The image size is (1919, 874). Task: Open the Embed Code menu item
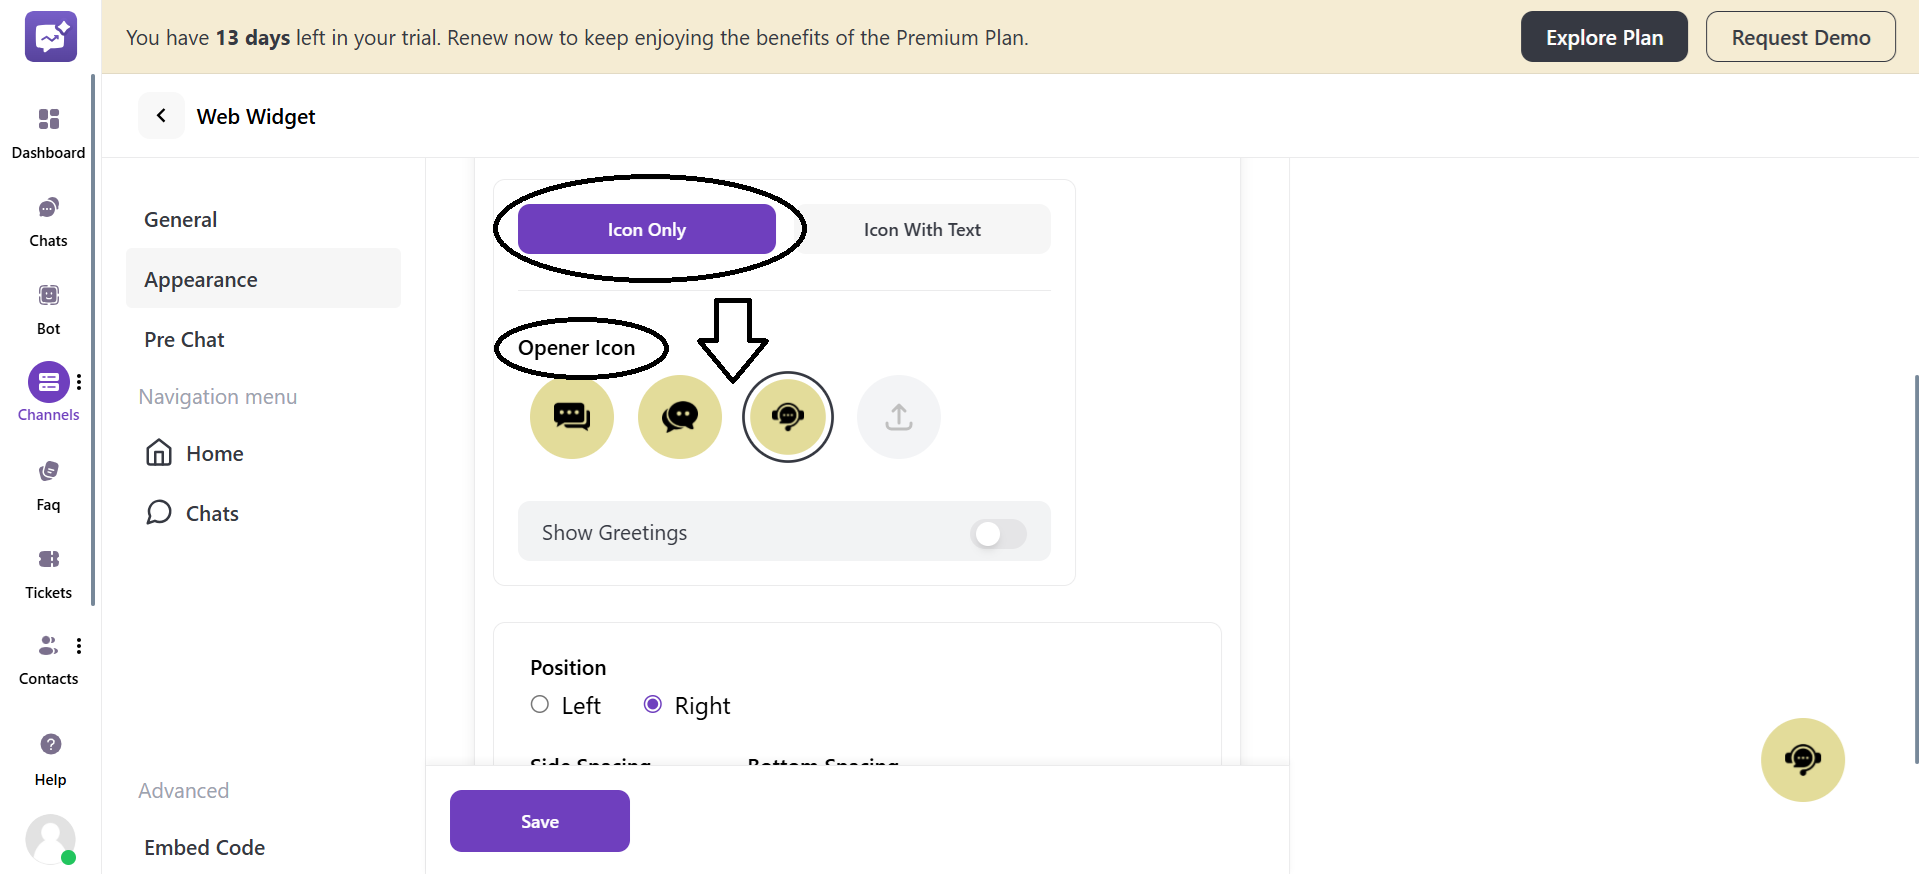[x=205, y=848]
